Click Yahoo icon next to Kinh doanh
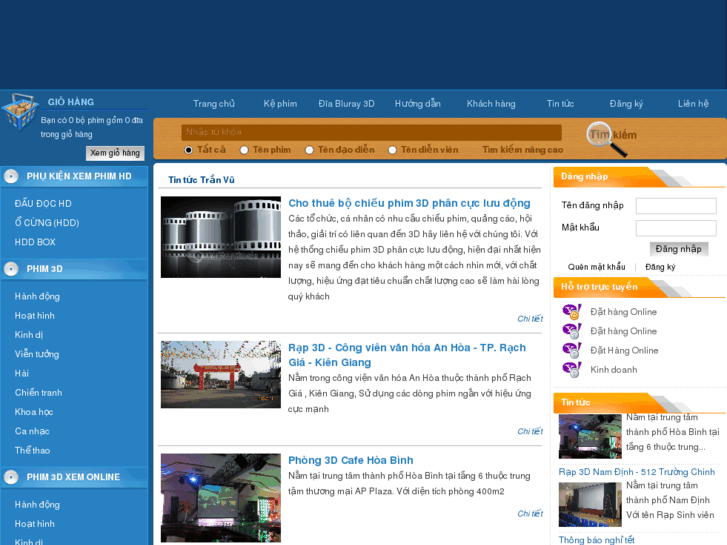This screenshot has height=545, width=727. point(572,370)
